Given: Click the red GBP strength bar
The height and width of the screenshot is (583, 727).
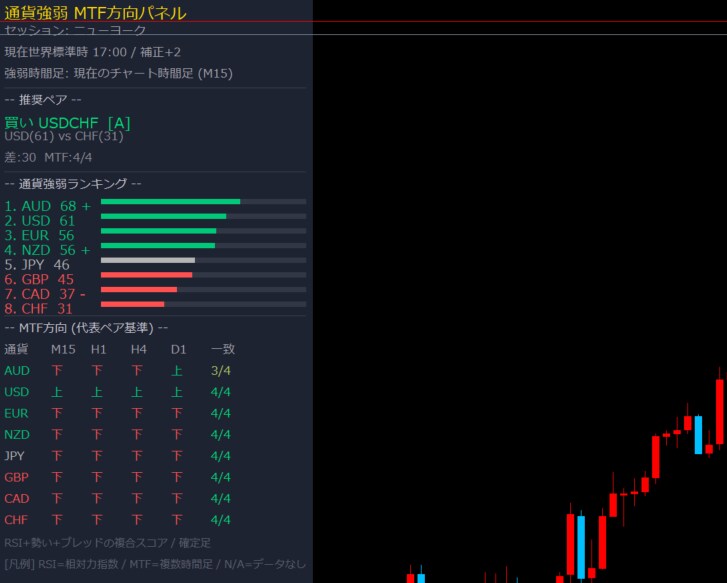Looking at the screenshot, I should [146, 275].
